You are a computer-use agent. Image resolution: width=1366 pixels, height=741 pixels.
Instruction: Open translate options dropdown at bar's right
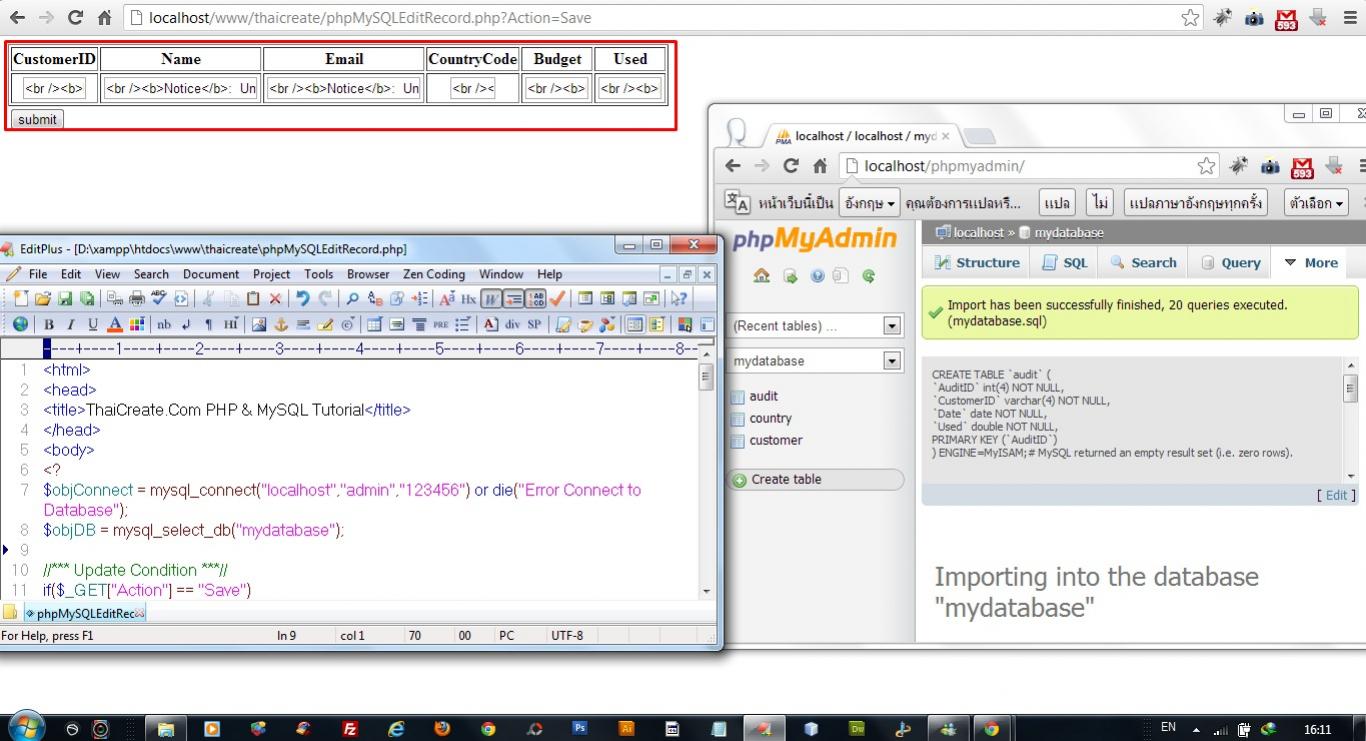pyautogui.click(x=1316, y=203)
